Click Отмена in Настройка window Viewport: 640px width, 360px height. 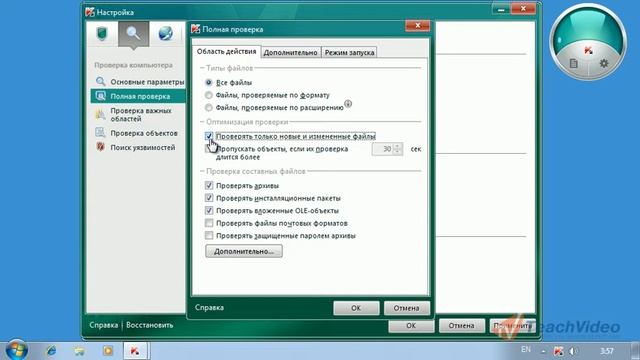462,325
